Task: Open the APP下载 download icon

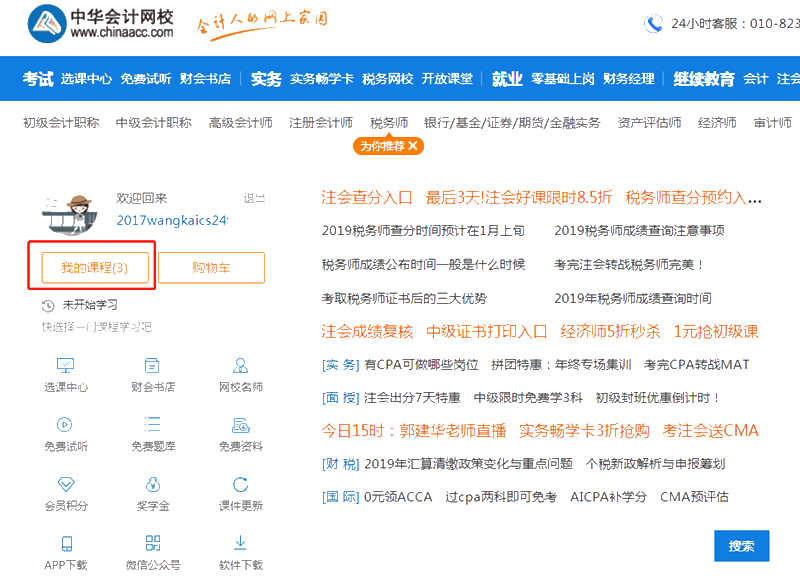Action: [x=65, y=553]
